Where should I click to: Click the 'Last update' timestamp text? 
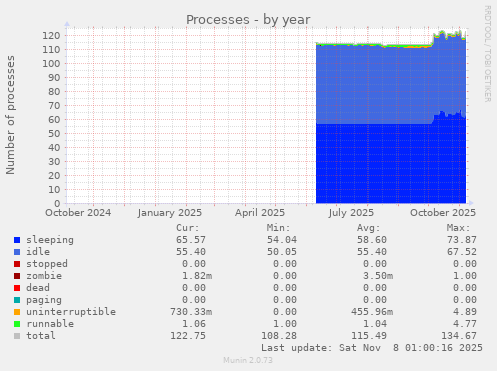pyautogui.click(x=372, y=348)
